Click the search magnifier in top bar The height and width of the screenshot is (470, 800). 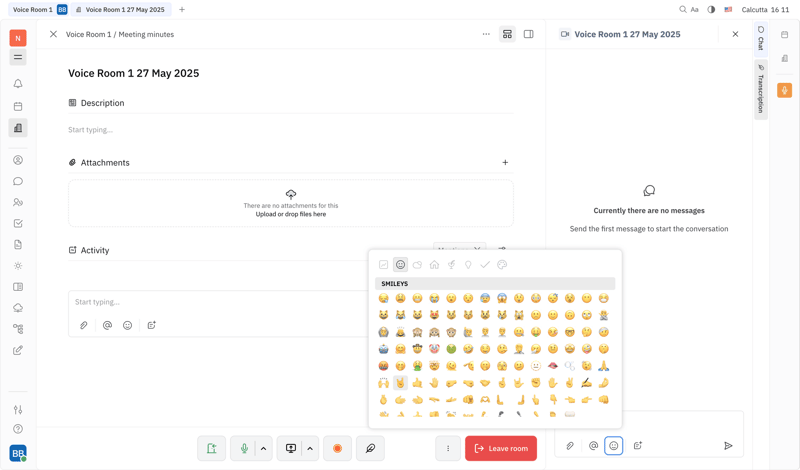point(683,9)
